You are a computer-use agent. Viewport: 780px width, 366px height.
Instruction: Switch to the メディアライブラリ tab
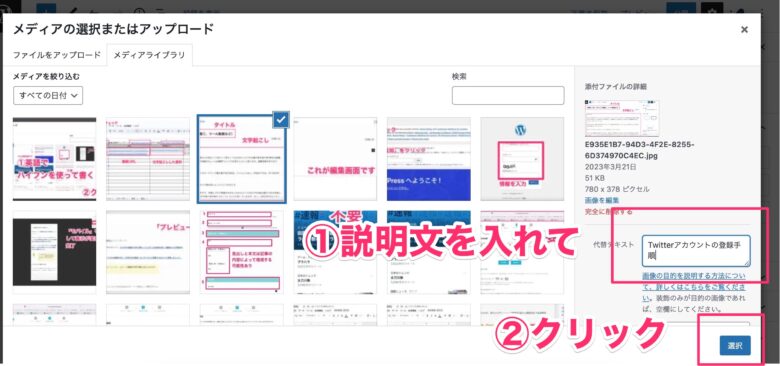click(x=149, y=55)
